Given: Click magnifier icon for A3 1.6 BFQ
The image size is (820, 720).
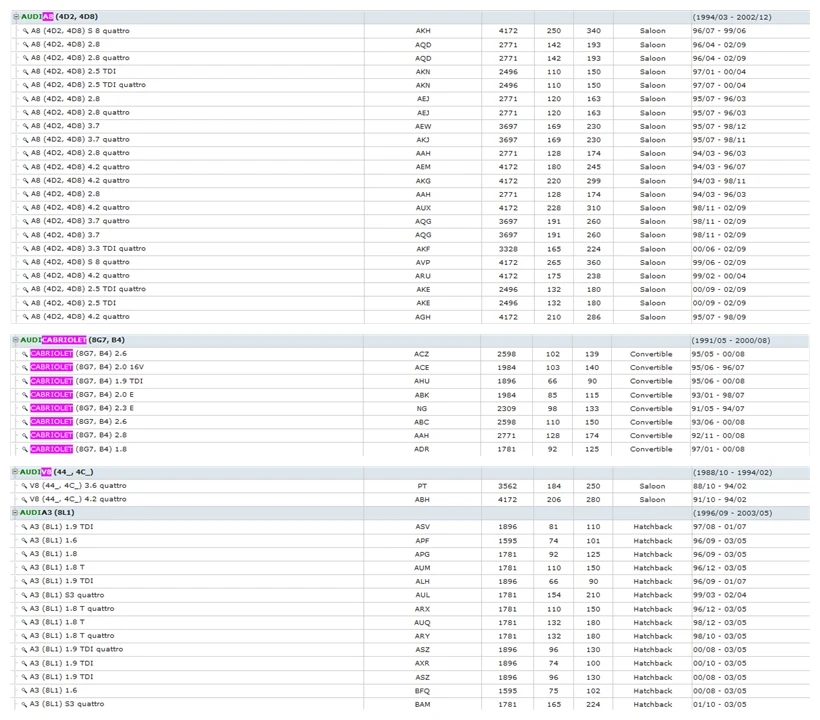Looking at the screenshot, I should coord(24,690).
